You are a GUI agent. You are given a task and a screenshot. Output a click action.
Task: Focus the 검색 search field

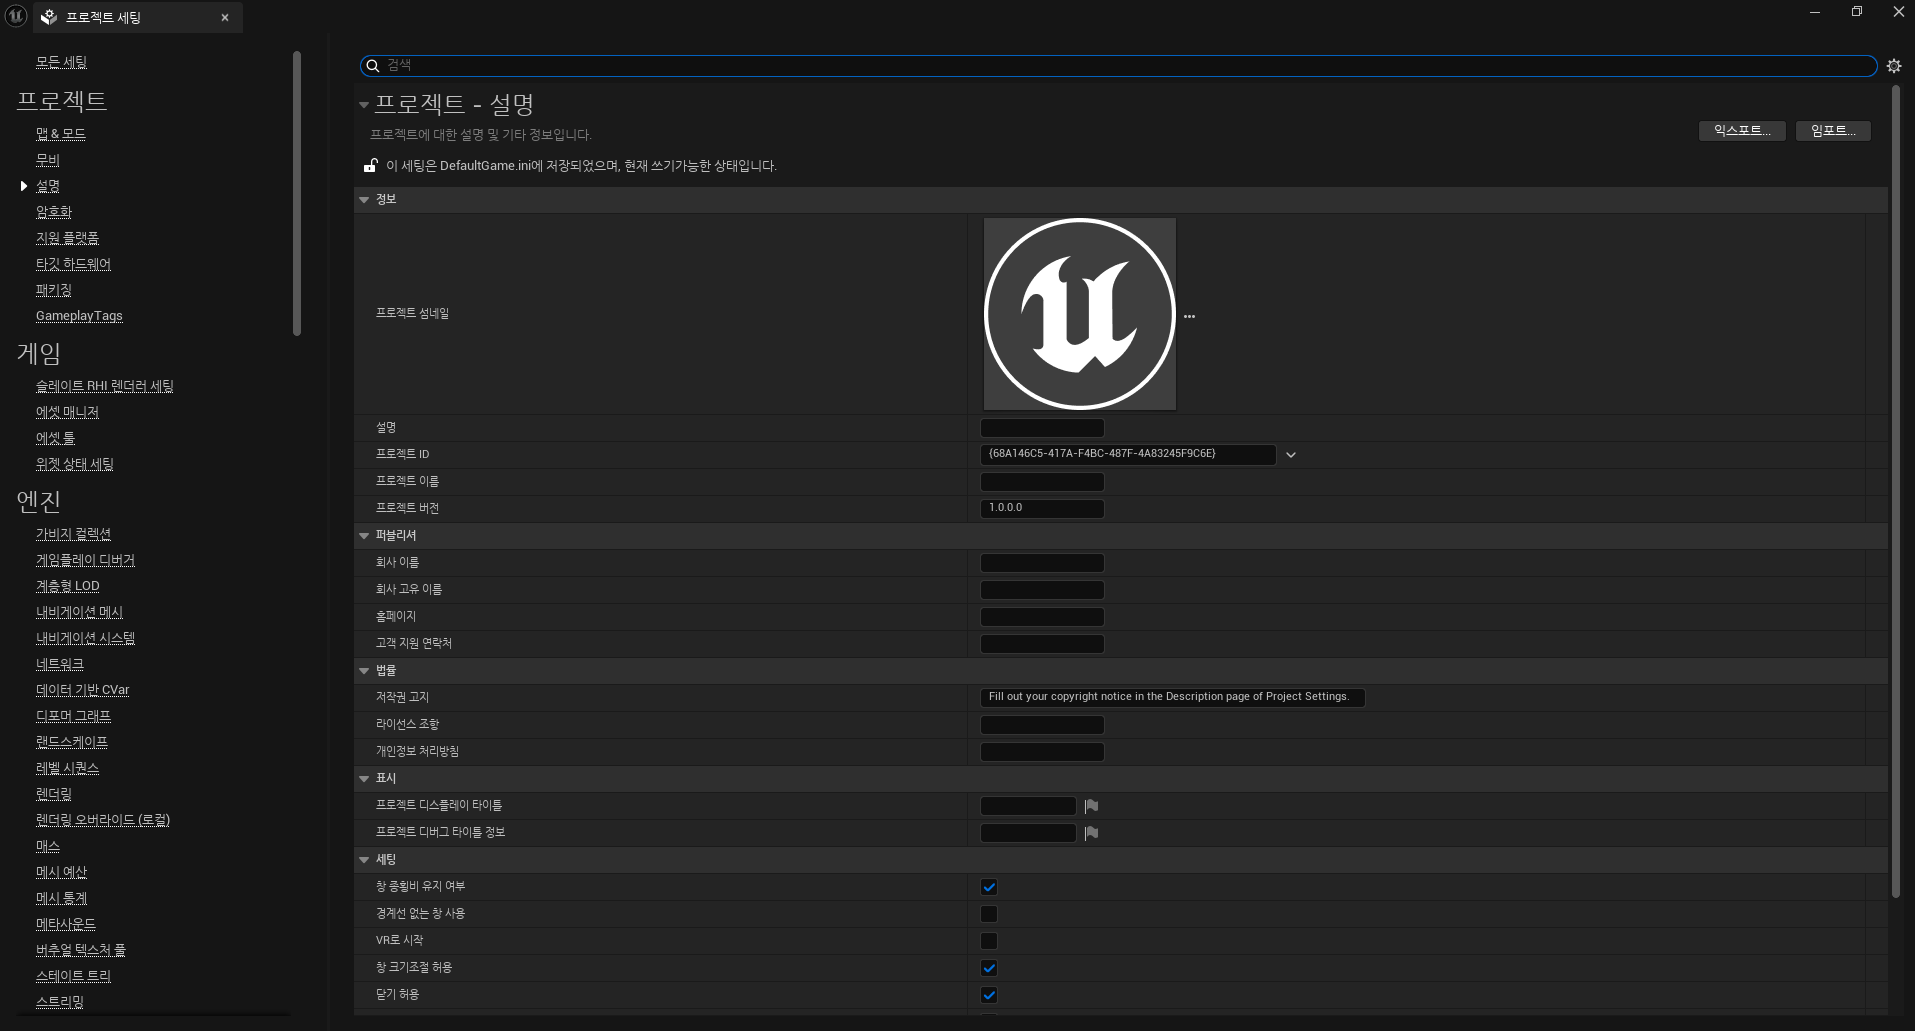[1118, 66]
